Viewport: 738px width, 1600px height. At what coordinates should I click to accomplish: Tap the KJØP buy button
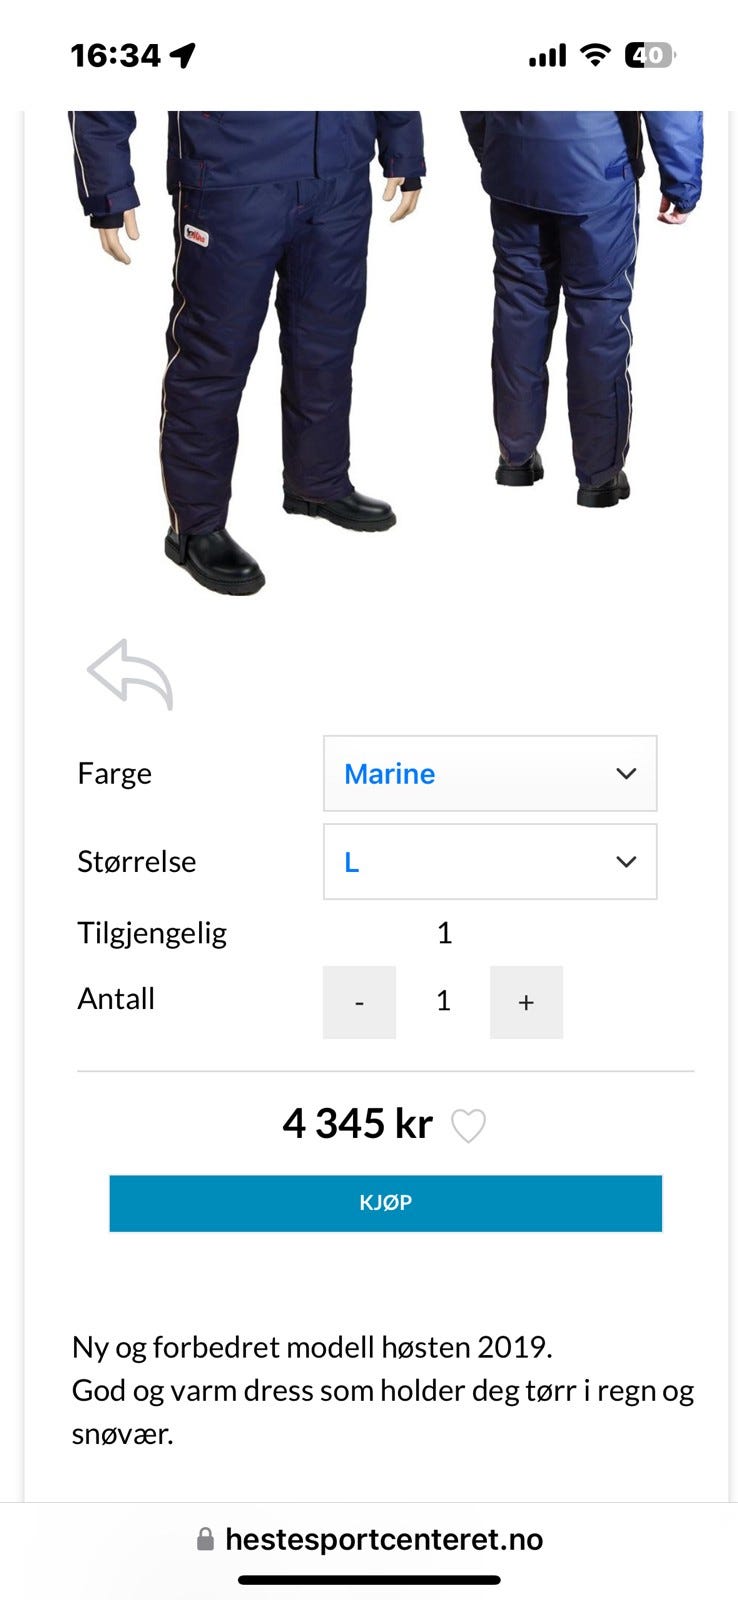(x=386, y=1203)
